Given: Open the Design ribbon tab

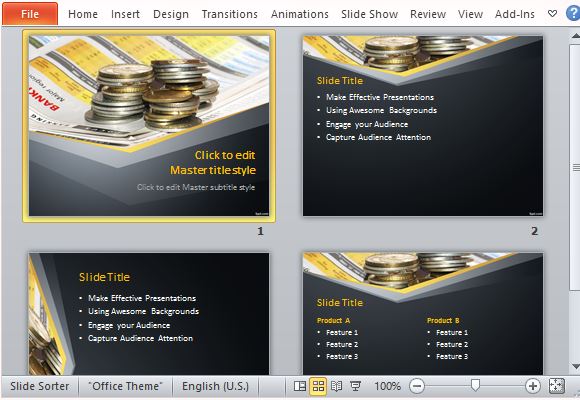Looking at the screenshot, I should point(171,14).
